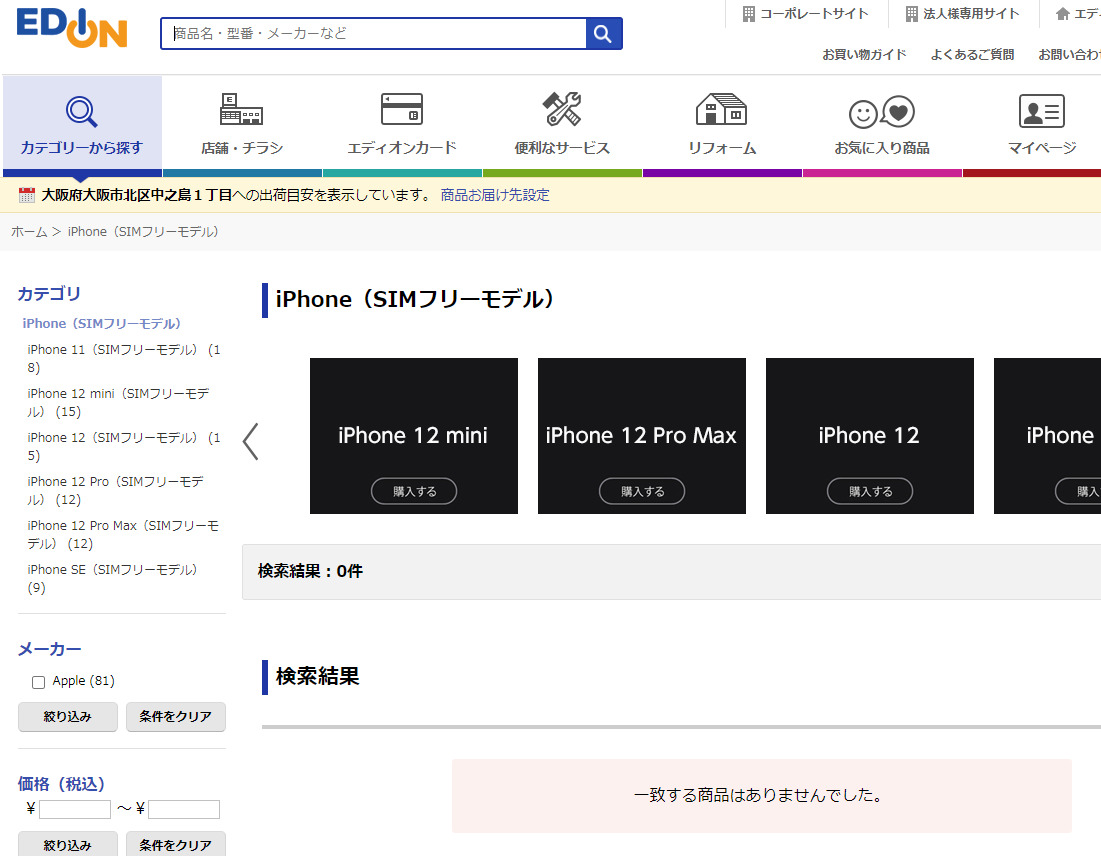Open convenient services tools icon
1101x856 pixels.
click(x=561, y=110)
